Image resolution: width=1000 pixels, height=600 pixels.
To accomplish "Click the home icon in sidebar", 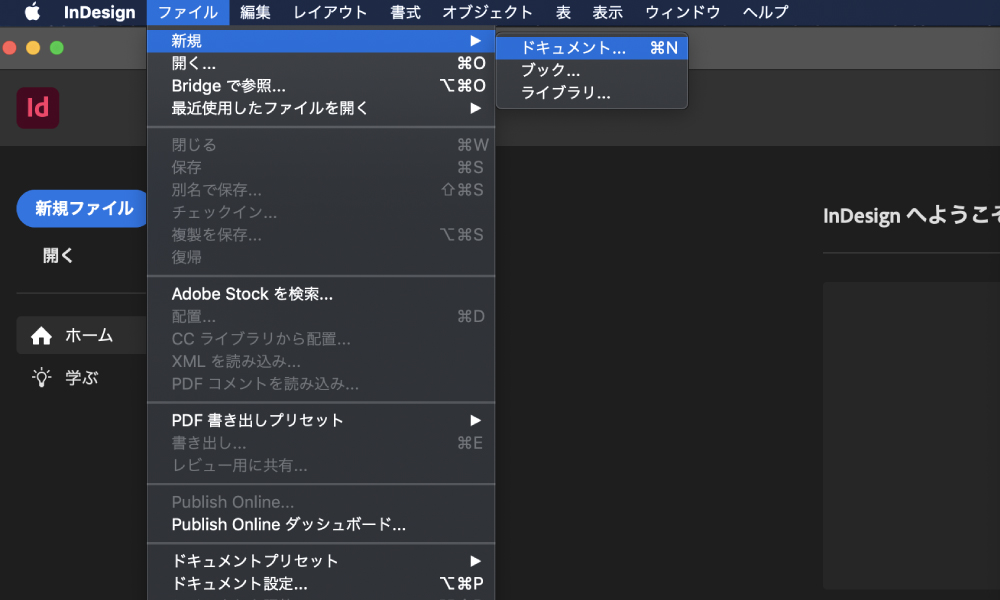I will (x=41, y=335).
